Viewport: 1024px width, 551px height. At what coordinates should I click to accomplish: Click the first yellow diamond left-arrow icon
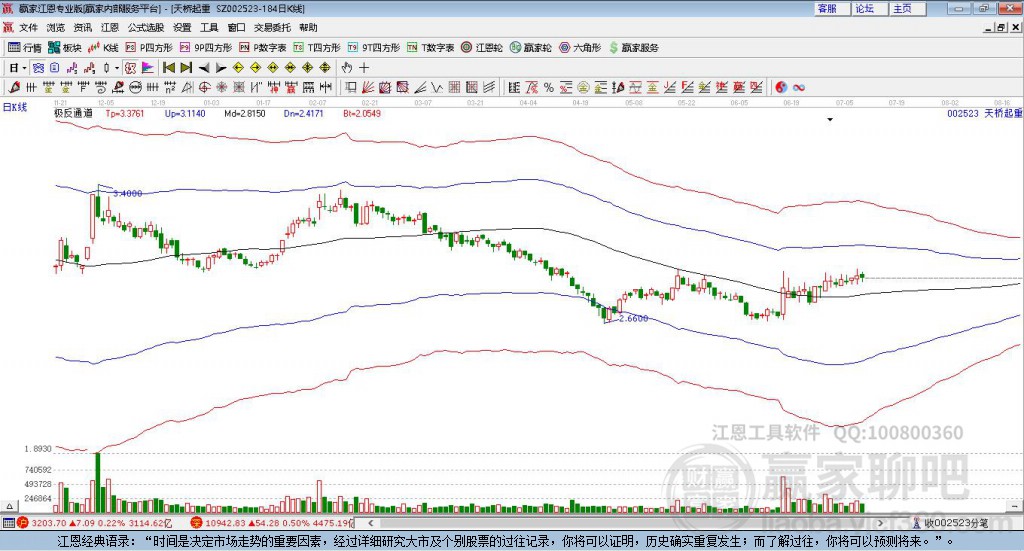[238, 68]
